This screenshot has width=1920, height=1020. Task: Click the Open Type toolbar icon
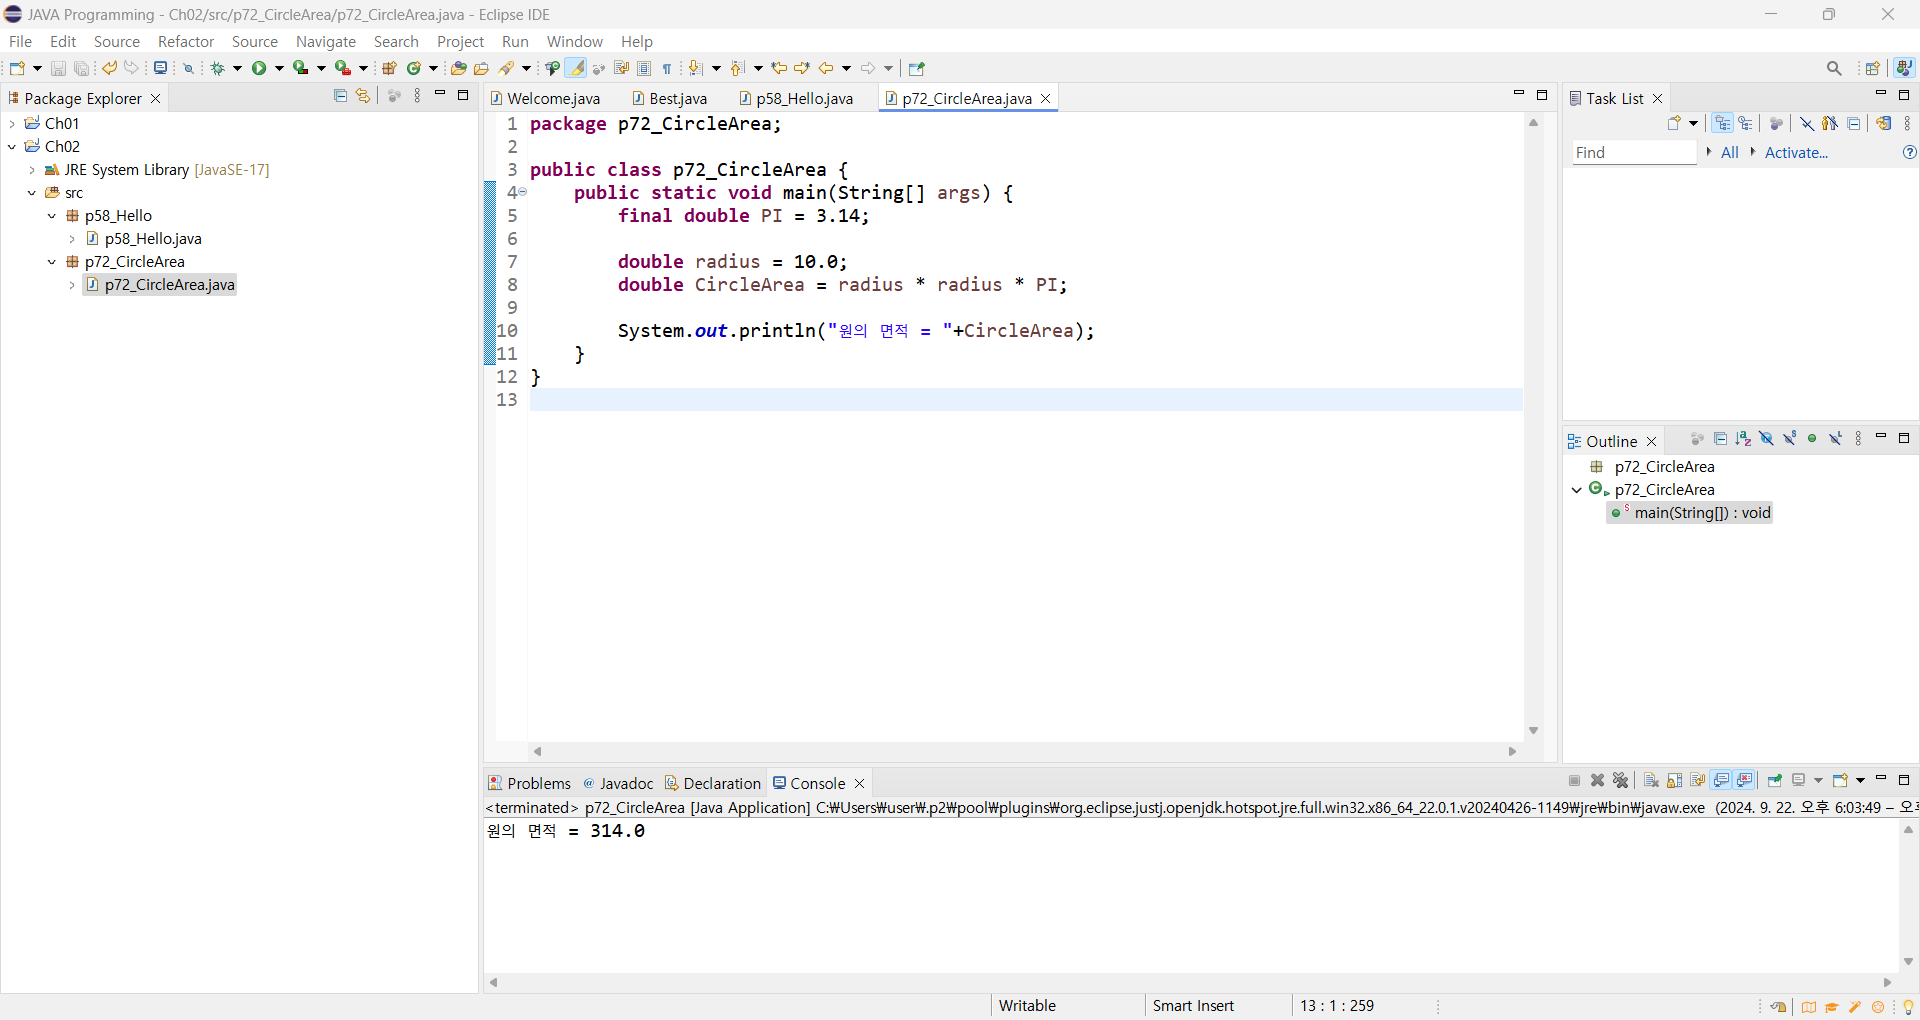[x=458, y=68]
